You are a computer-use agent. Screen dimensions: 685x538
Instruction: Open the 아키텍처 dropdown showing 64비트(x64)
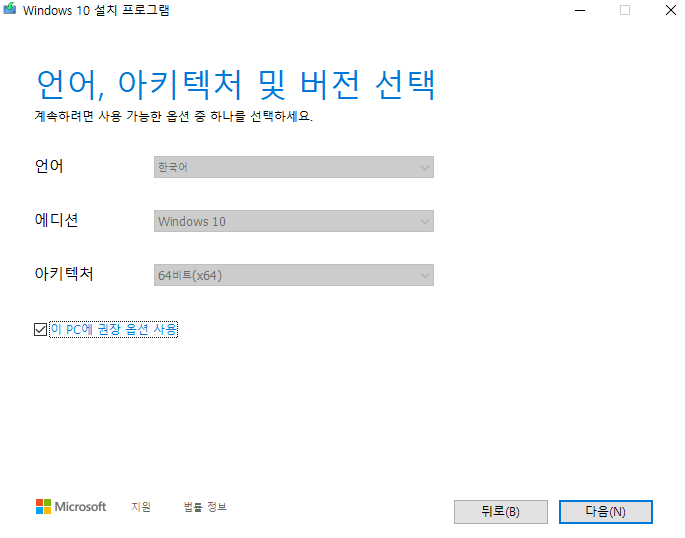click(x=294, y=275)
